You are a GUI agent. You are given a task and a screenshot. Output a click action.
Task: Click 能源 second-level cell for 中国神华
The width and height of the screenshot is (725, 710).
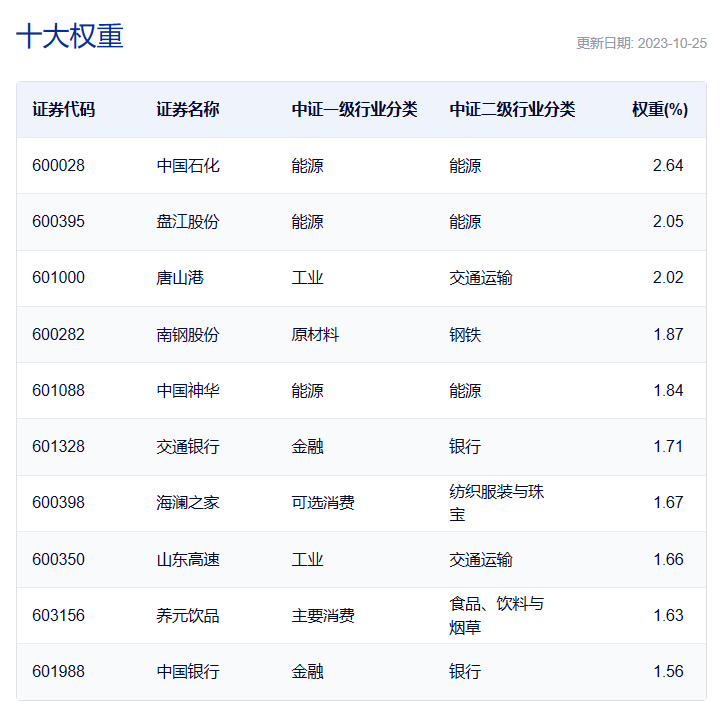pyautogui.click(x=465, y=391)
